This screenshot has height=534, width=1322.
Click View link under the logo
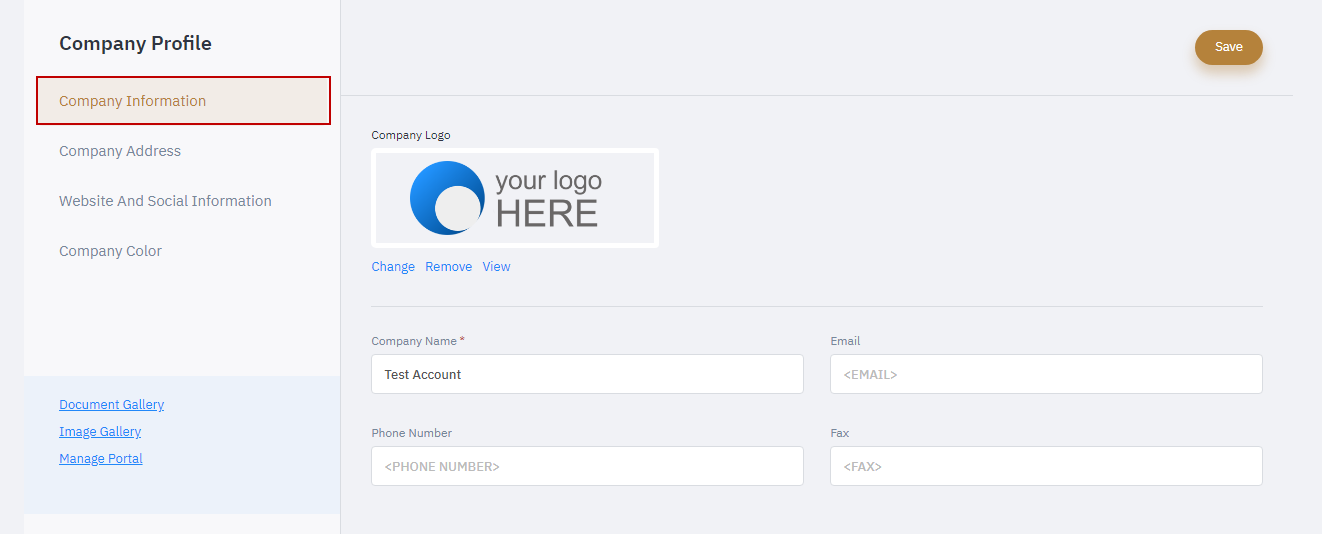point(496,267)
